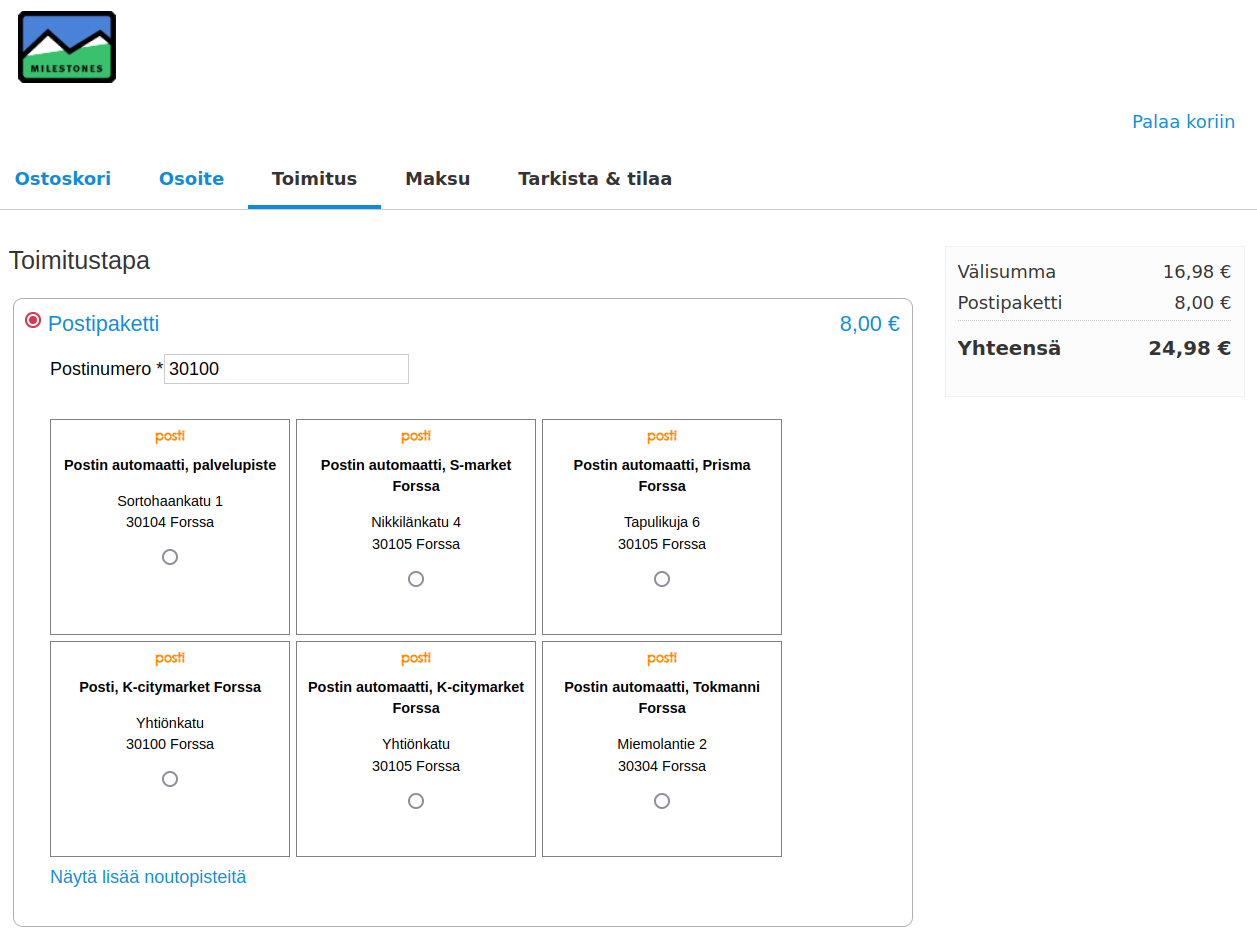
Task: Click the 8,00 € delivery price in Postipaketti box
Action: [x=870, y=324]
